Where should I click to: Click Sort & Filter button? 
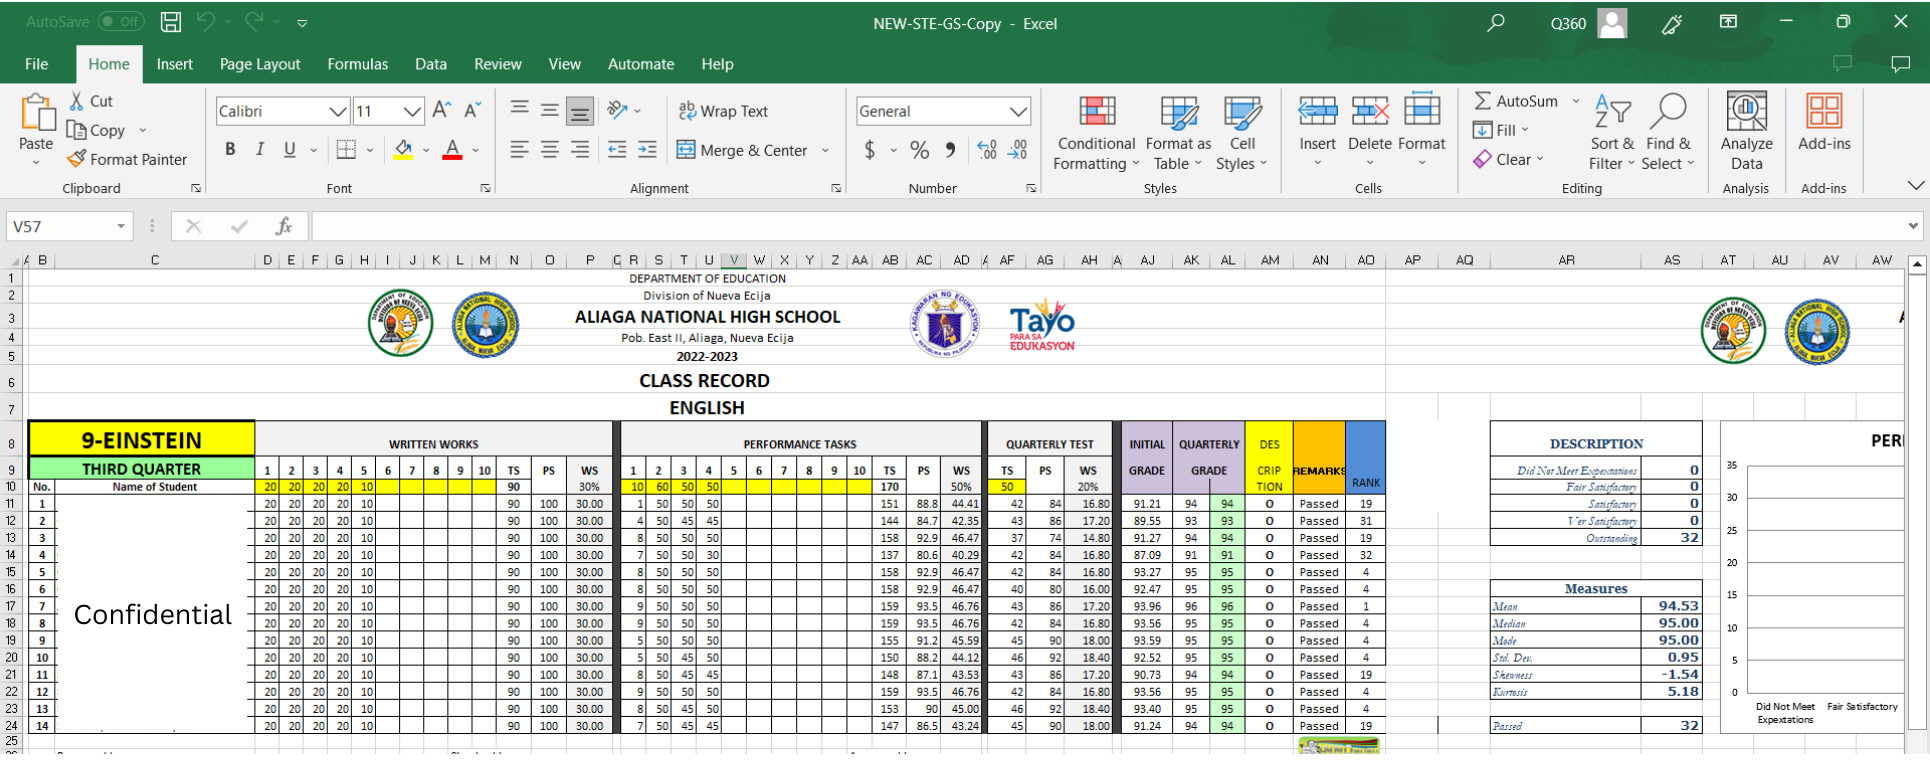pyautogui.click(x=1612, y=132)
